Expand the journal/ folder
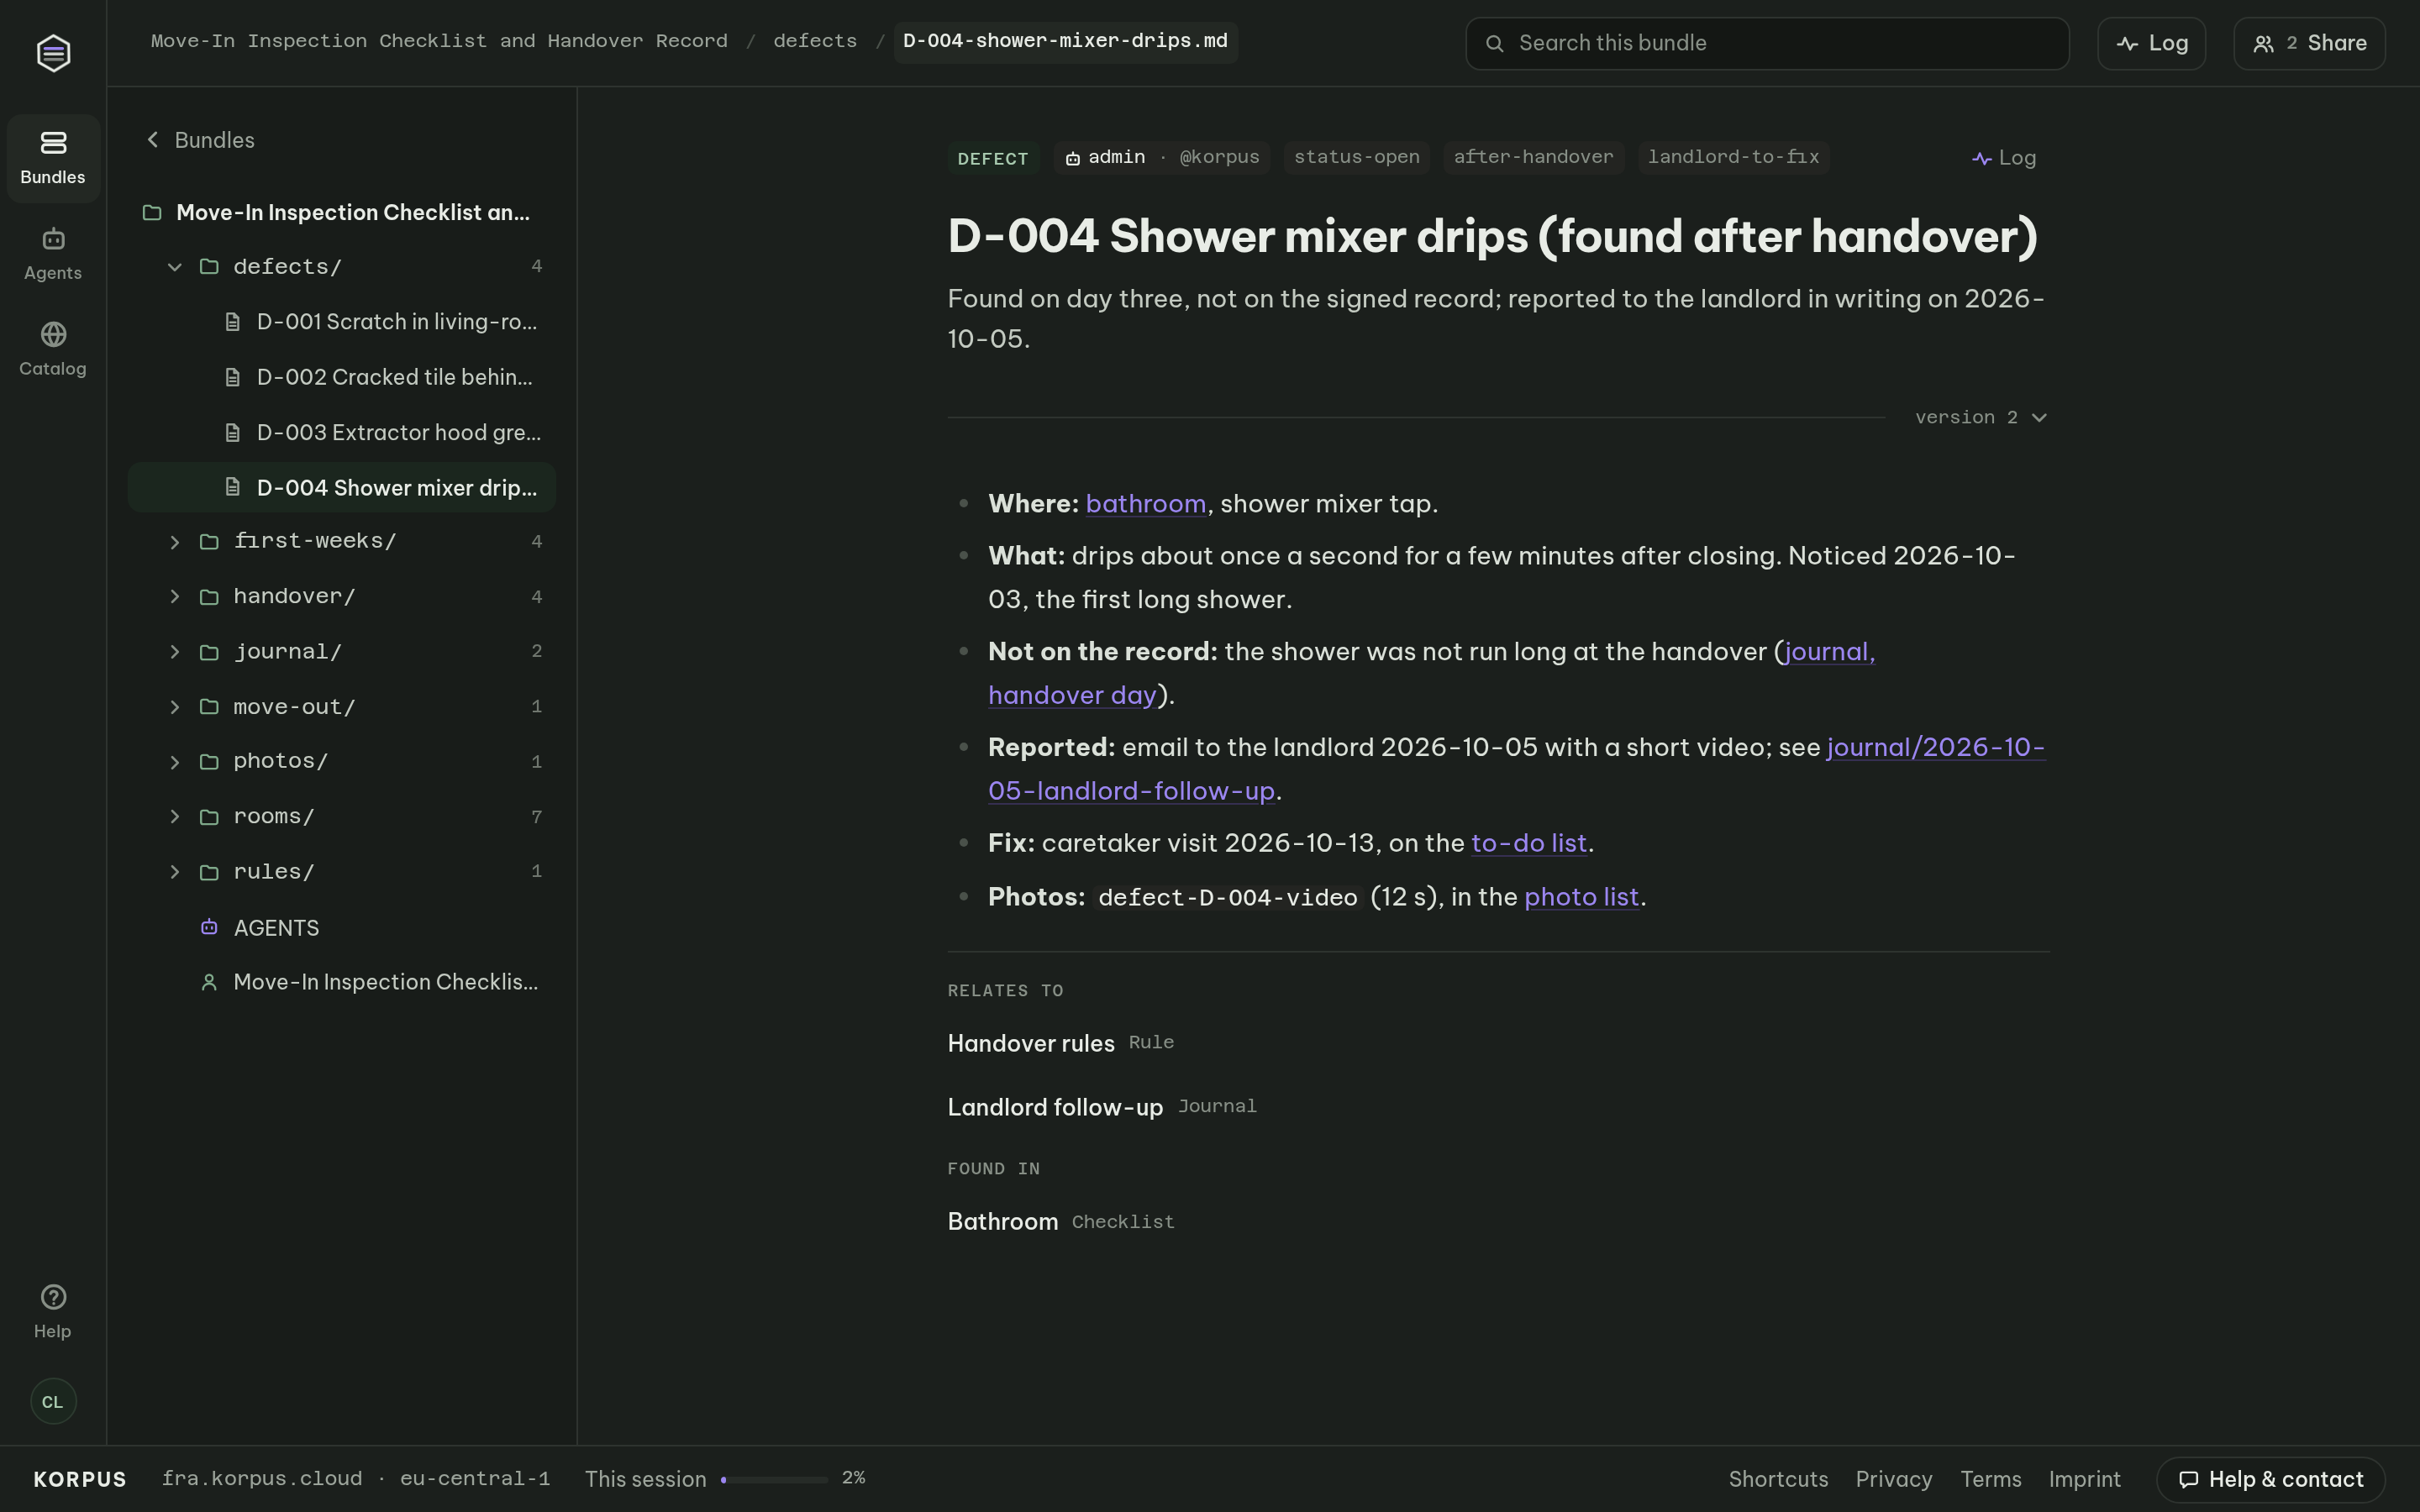2420x1512 pixels. (x=175, y=652)
